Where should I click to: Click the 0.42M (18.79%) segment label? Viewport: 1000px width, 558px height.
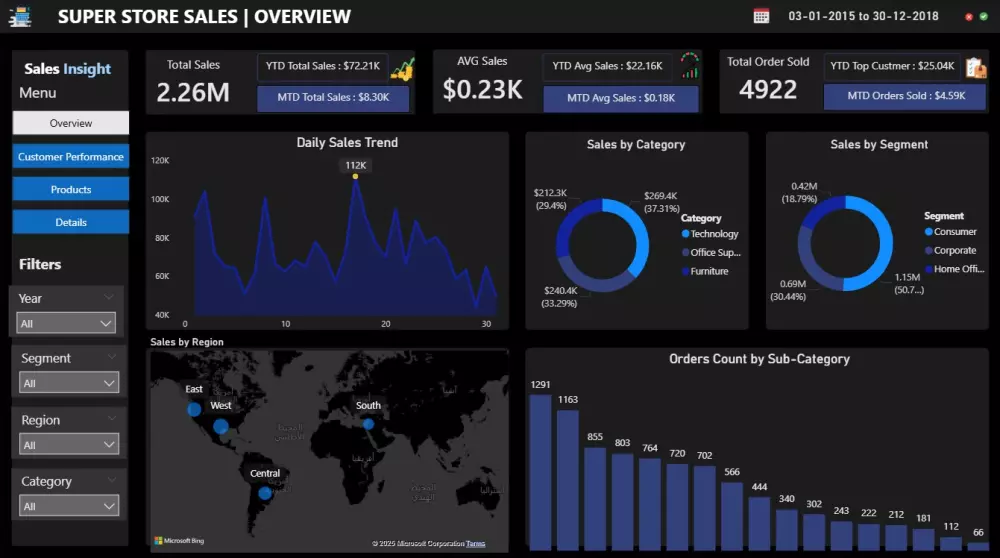pos(800,193)
